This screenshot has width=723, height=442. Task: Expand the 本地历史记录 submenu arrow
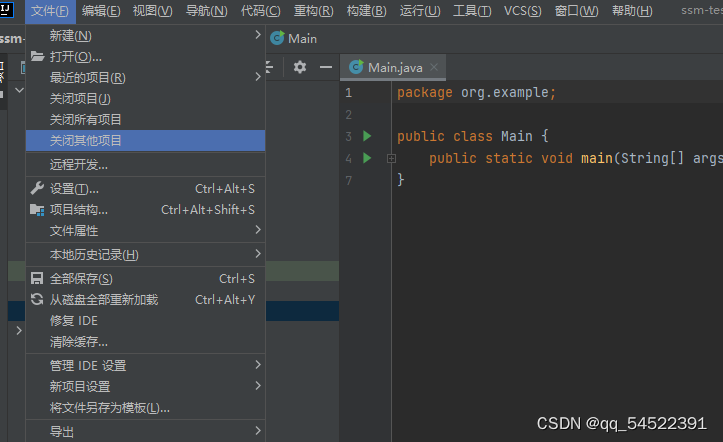(258, 254)
